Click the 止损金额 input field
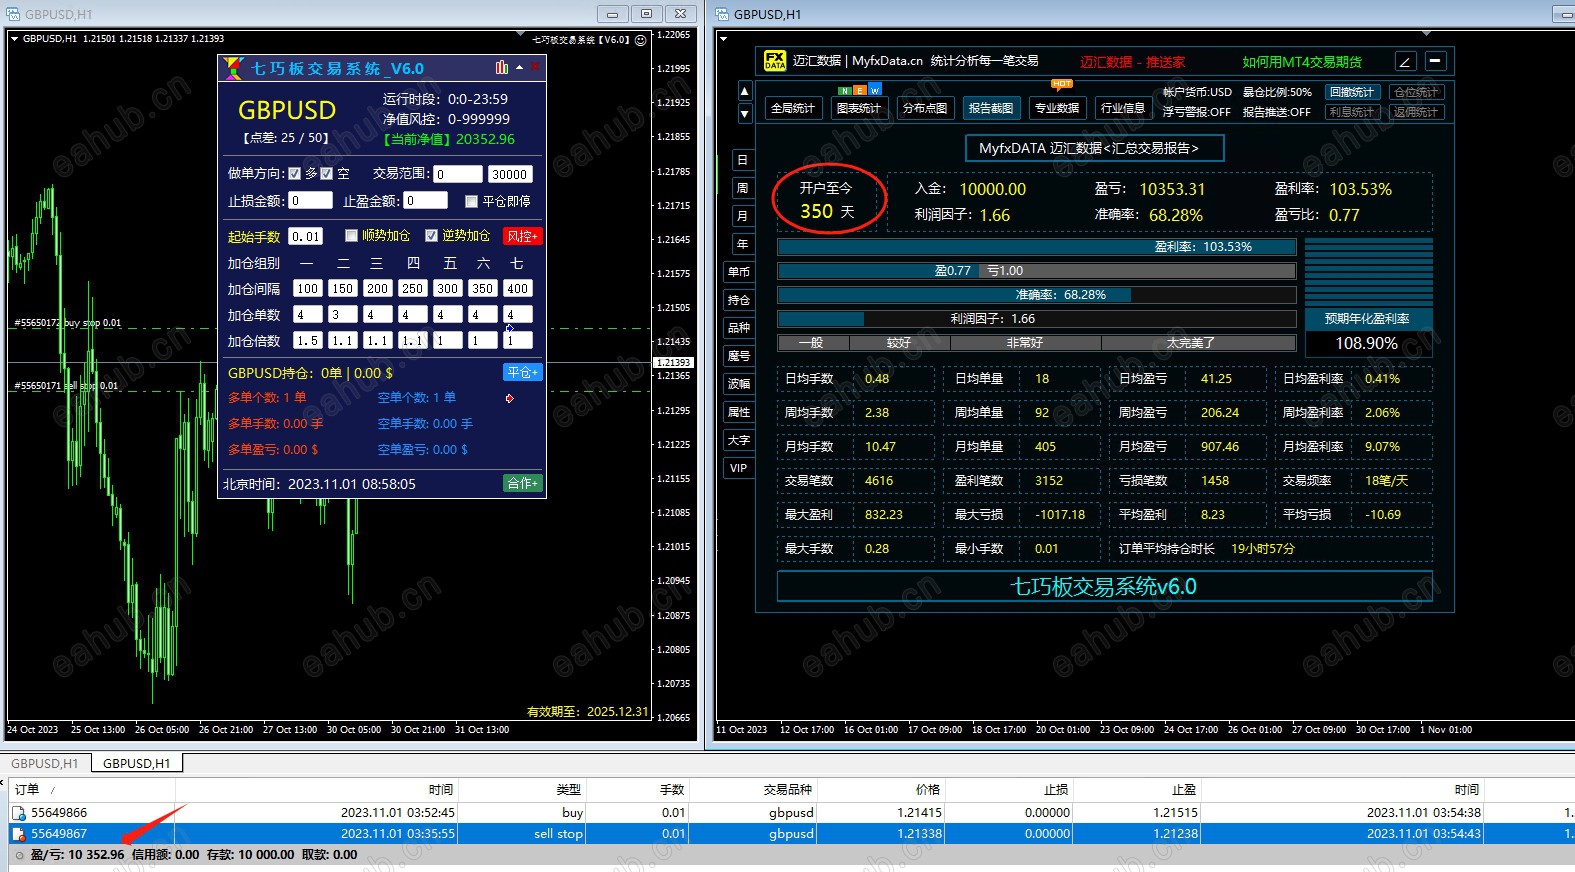The width and height of the screenshot is (1575, 872). (310, 201)
